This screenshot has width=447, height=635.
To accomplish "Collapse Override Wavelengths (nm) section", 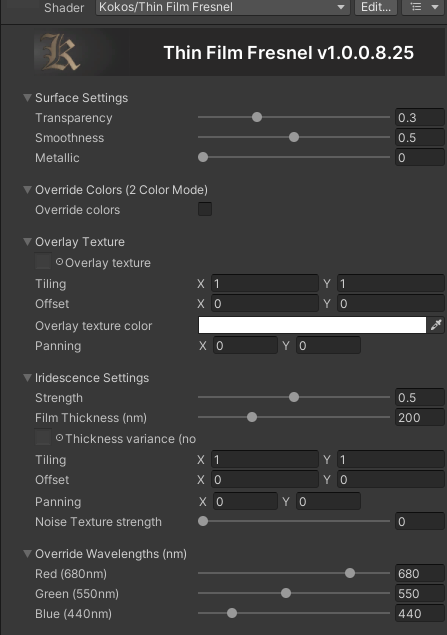I will pyautogui.click(x=28, y=554).
